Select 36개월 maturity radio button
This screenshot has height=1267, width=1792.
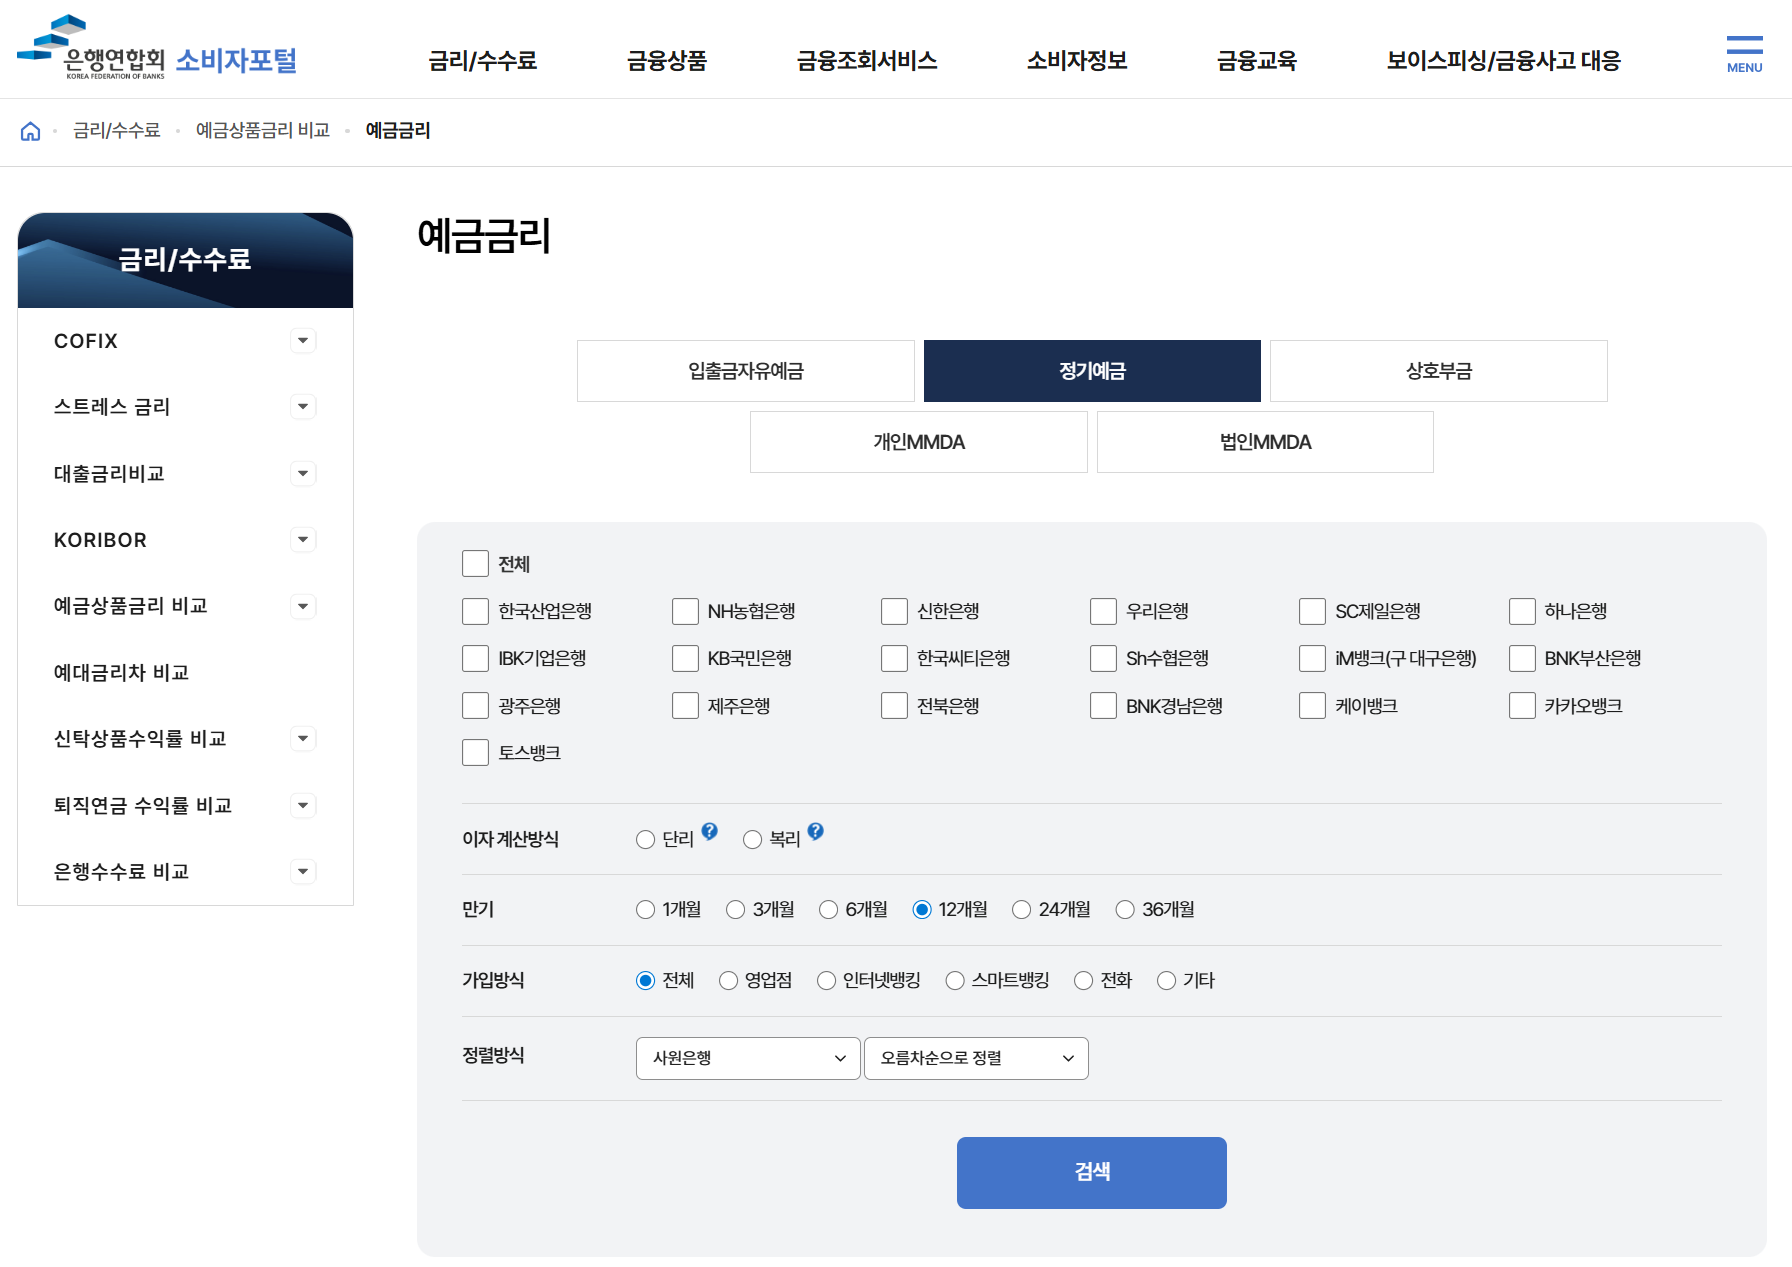point(1125,910)
